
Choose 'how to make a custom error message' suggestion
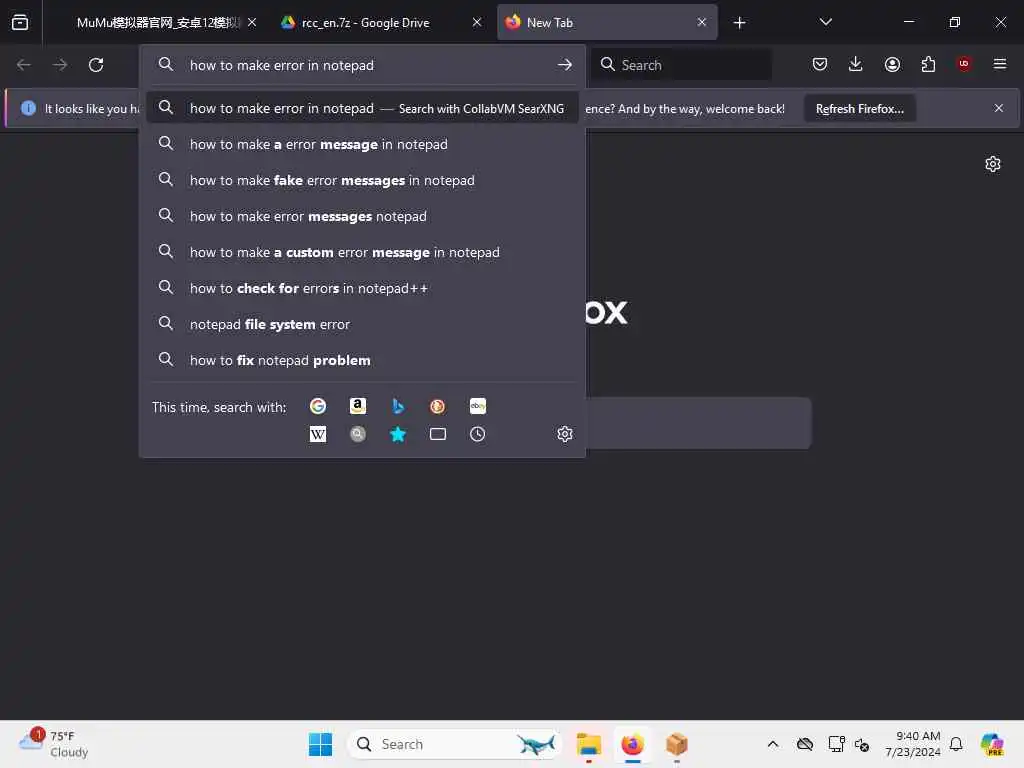tap(362, 252)
